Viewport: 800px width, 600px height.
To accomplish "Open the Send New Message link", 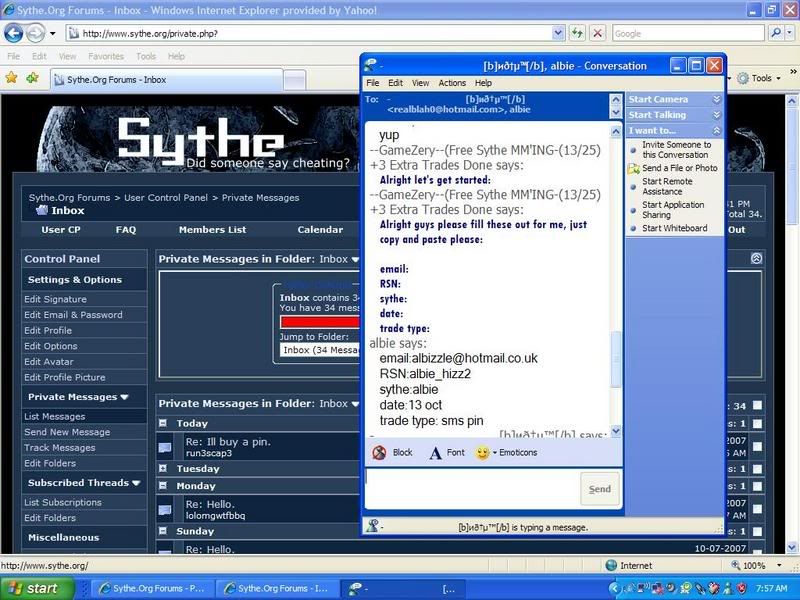I will (x=67, y=432).
